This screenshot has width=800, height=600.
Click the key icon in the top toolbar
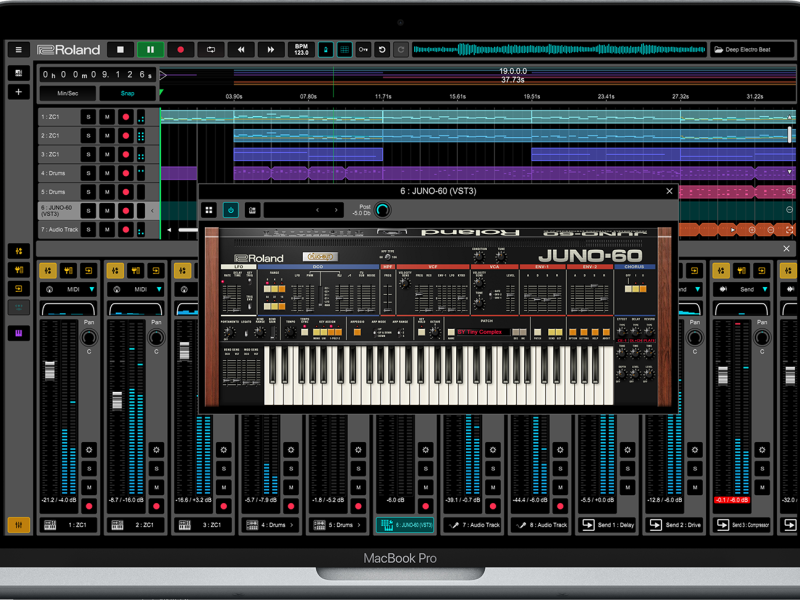tap(363, 49)
